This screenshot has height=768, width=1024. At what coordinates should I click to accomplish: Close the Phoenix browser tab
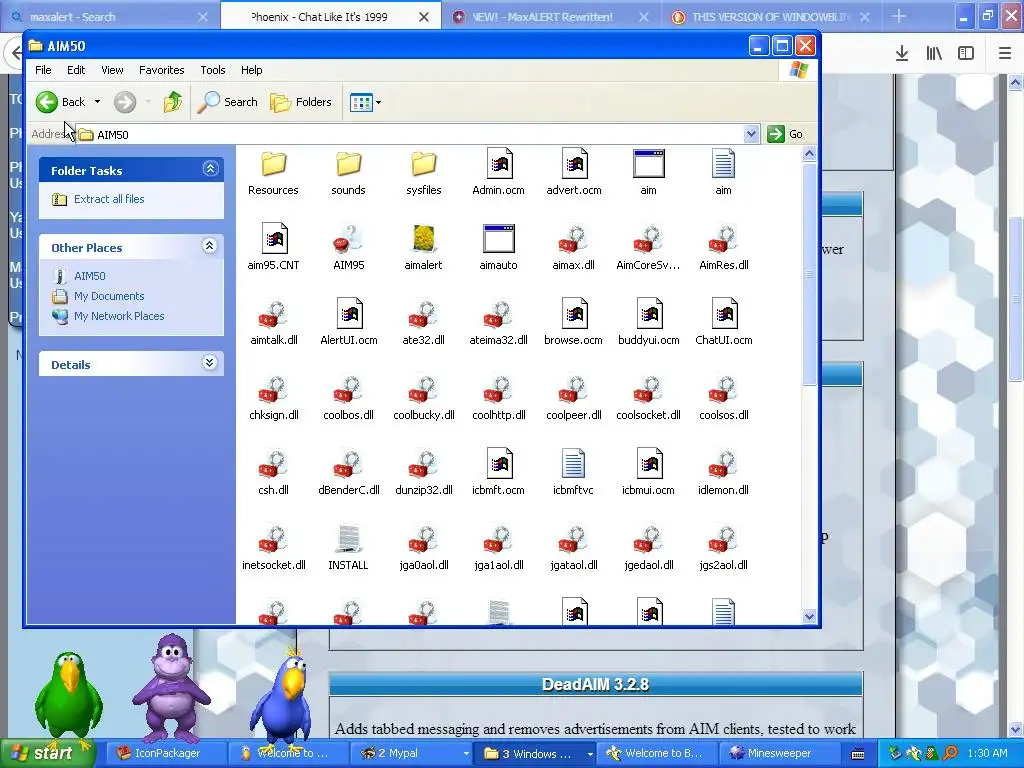424,17
